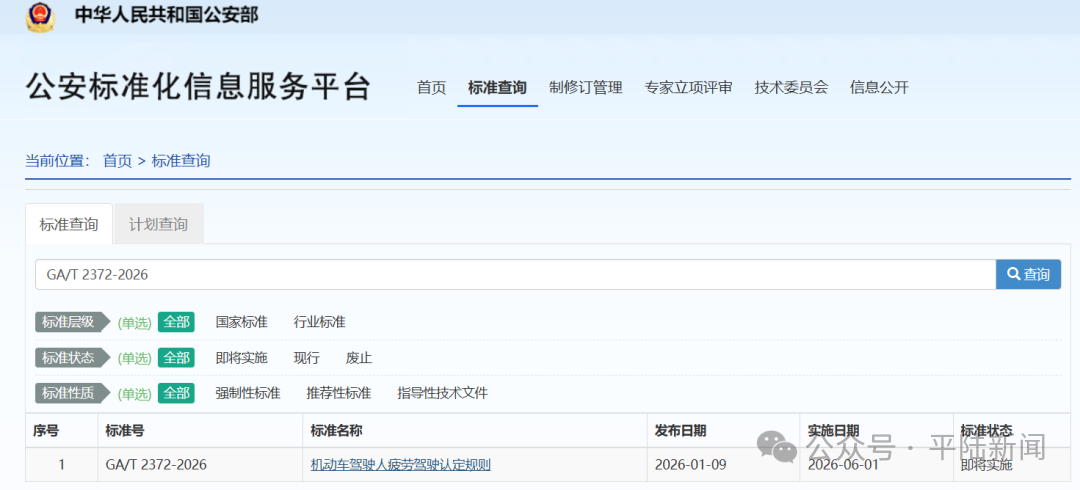Filter 标准层级 by 行业标准
This screenshot has height=490, width=1080.
[319, 322]
